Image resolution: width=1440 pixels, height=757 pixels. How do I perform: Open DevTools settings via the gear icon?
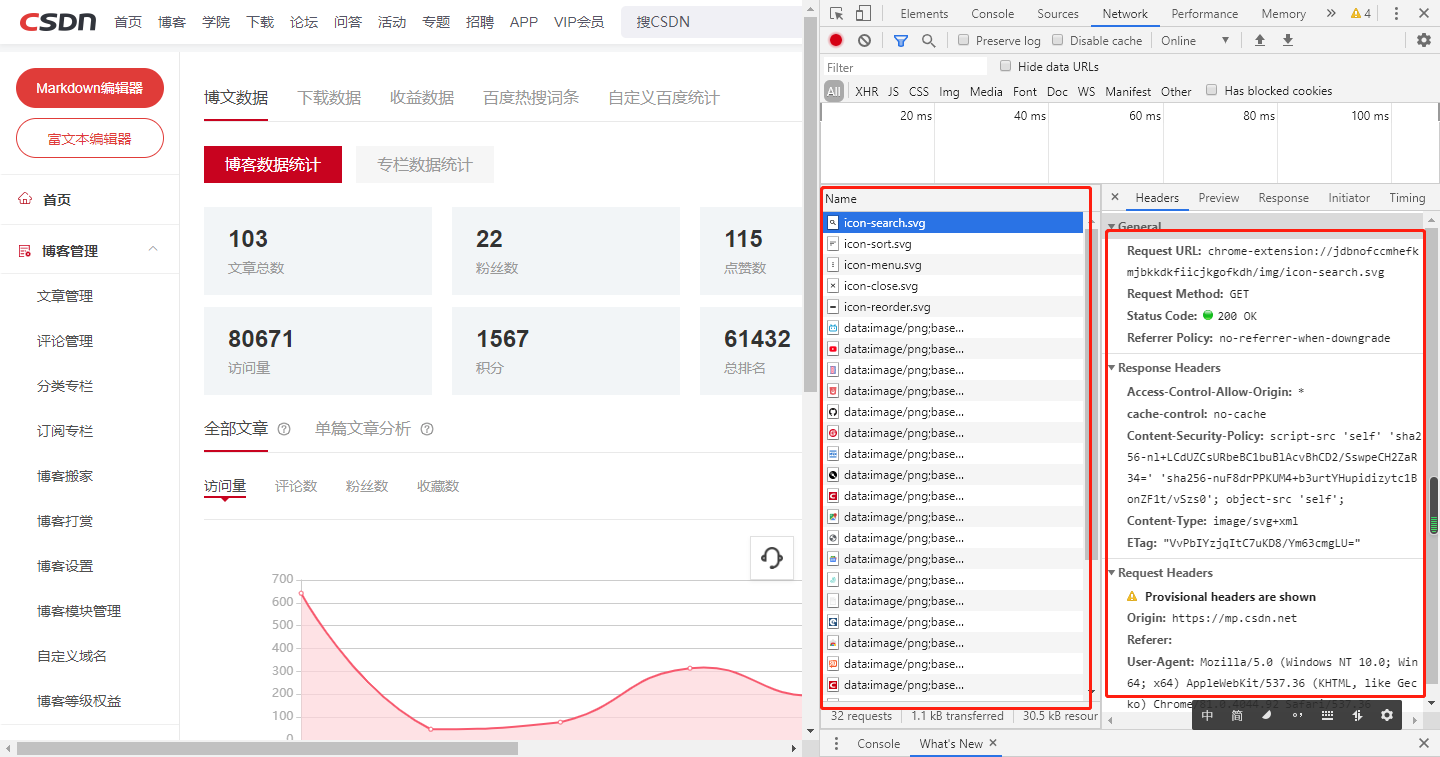(x=1424, y=40)
